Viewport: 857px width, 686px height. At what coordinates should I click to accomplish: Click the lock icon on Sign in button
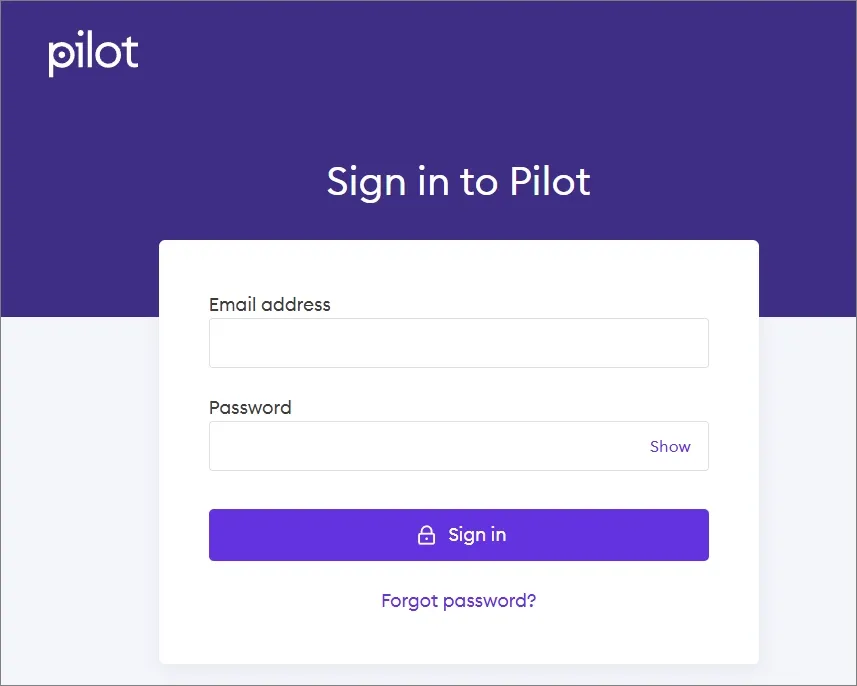426,535
